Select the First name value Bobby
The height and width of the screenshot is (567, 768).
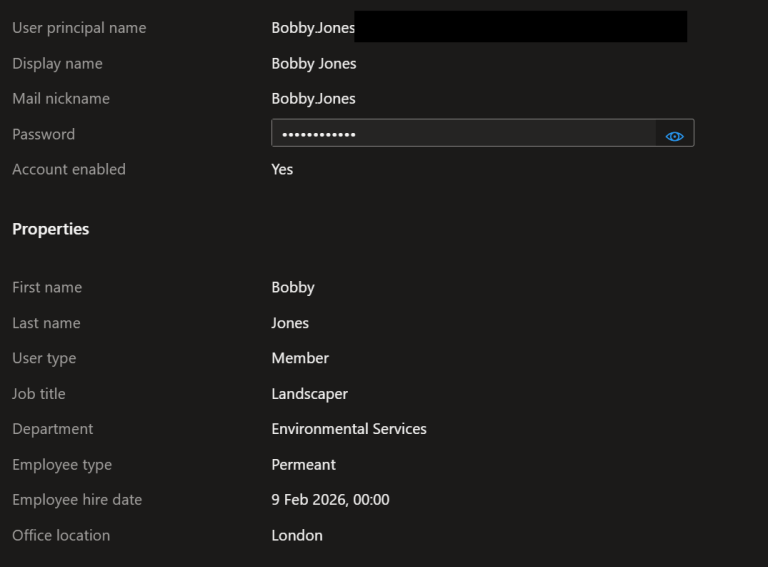(x=293, y=288)
